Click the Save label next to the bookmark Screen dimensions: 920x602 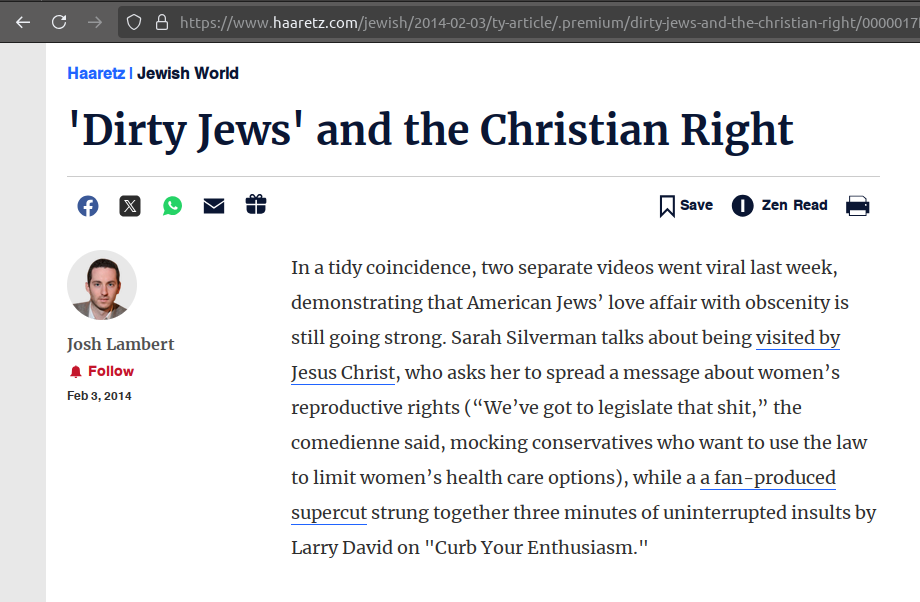pyautogui.click(x=696, y=205)
